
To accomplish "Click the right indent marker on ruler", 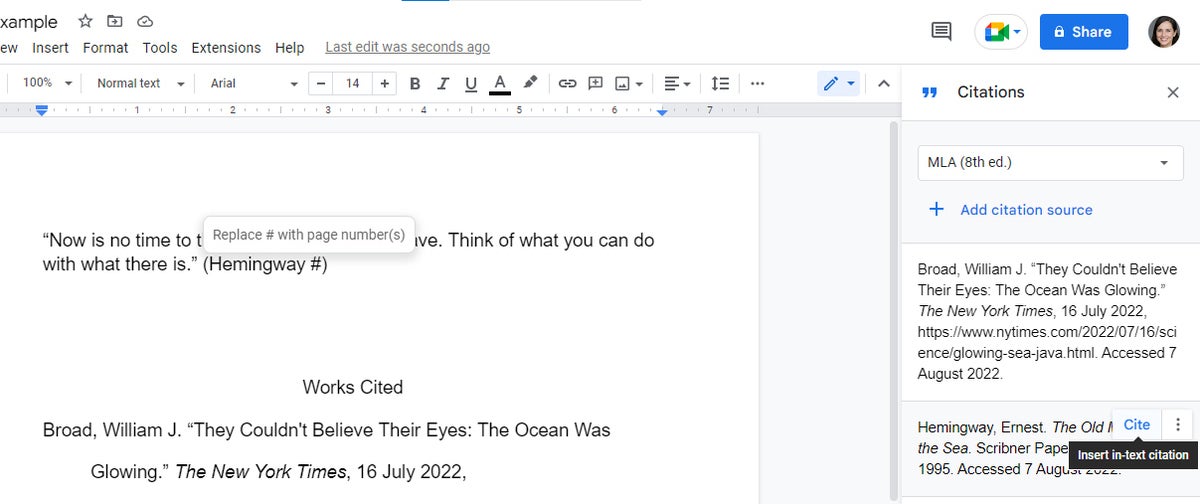I will pos(663,112).
